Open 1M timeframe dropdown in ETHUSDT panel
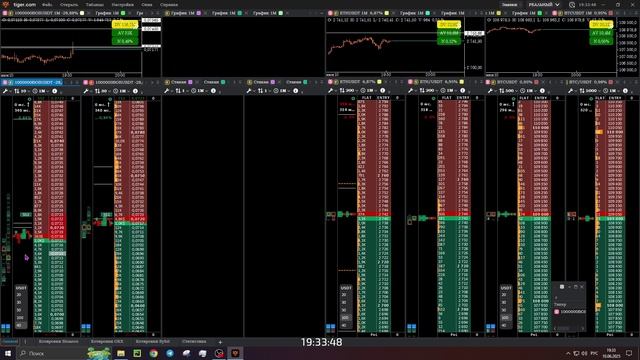This screenshot has width=640, height=360. tap(369, 91)
